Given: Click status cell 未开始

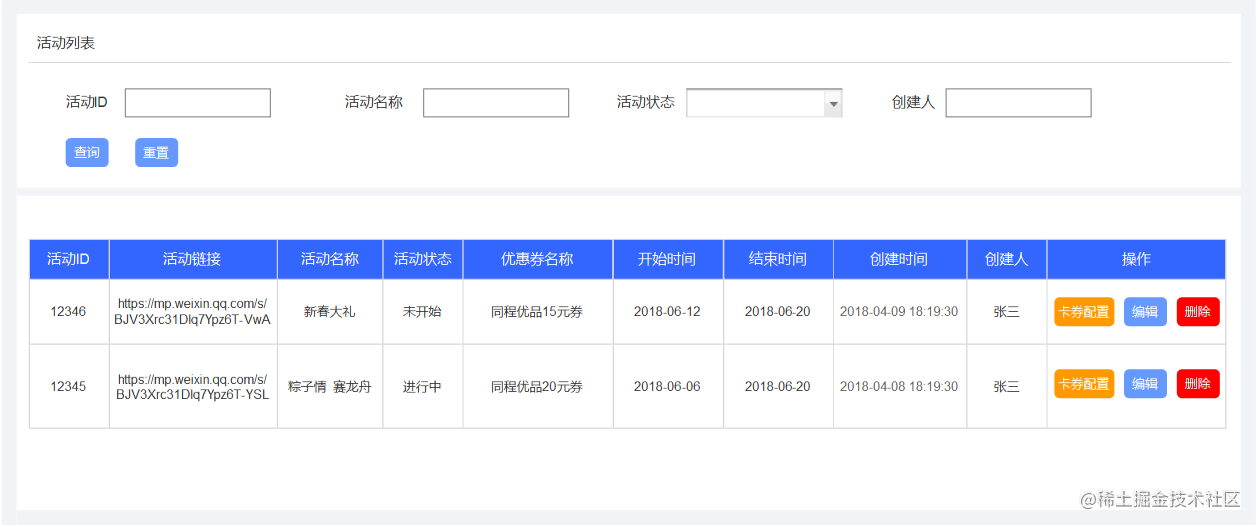Looking at the screenshot, I should pos(422,312).
